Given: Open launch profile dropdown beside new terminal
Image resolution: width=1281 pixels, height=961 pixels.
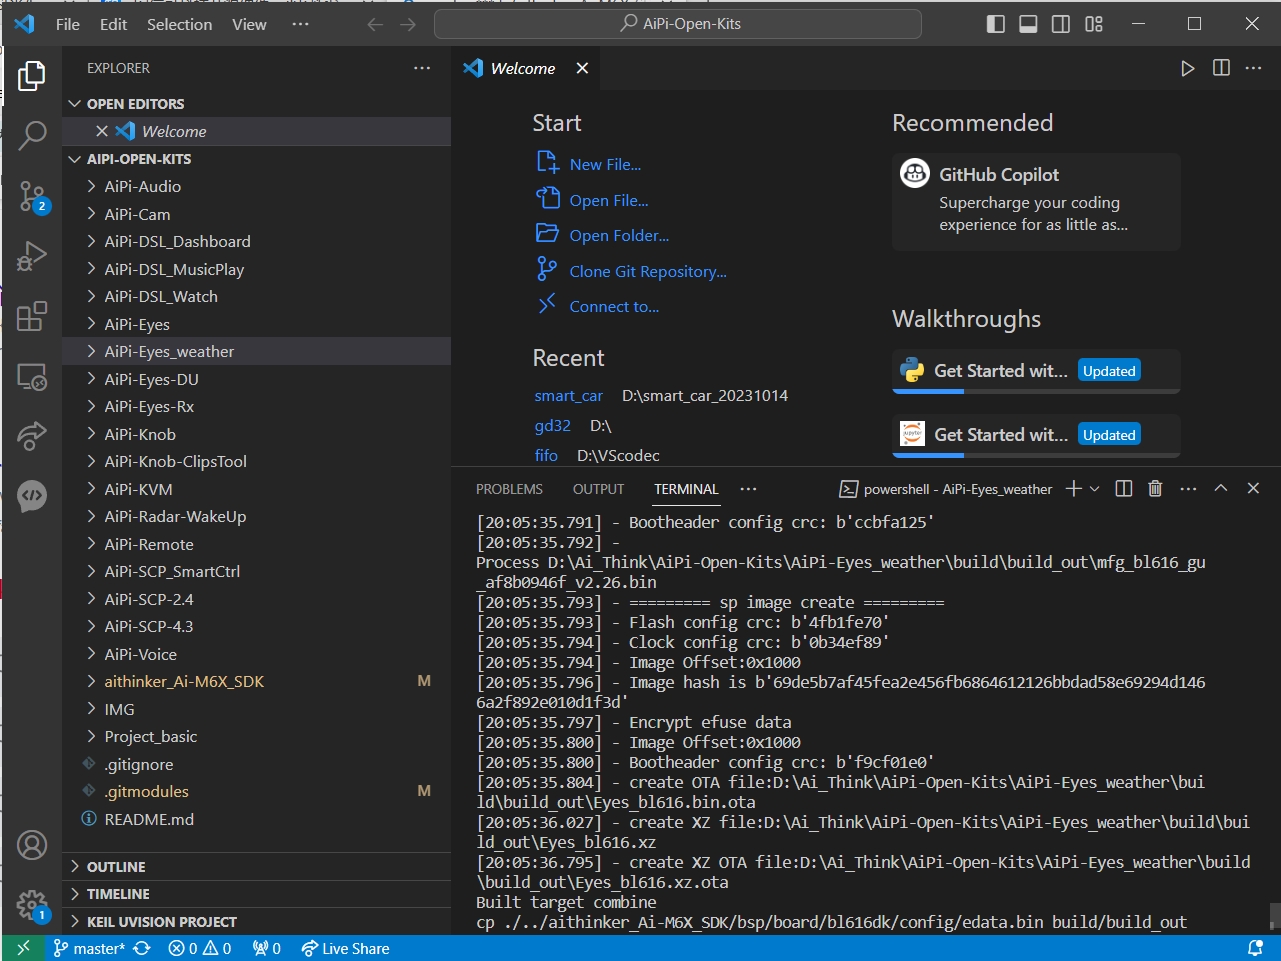Looking at the screenshot, I should pos(1095,488).
